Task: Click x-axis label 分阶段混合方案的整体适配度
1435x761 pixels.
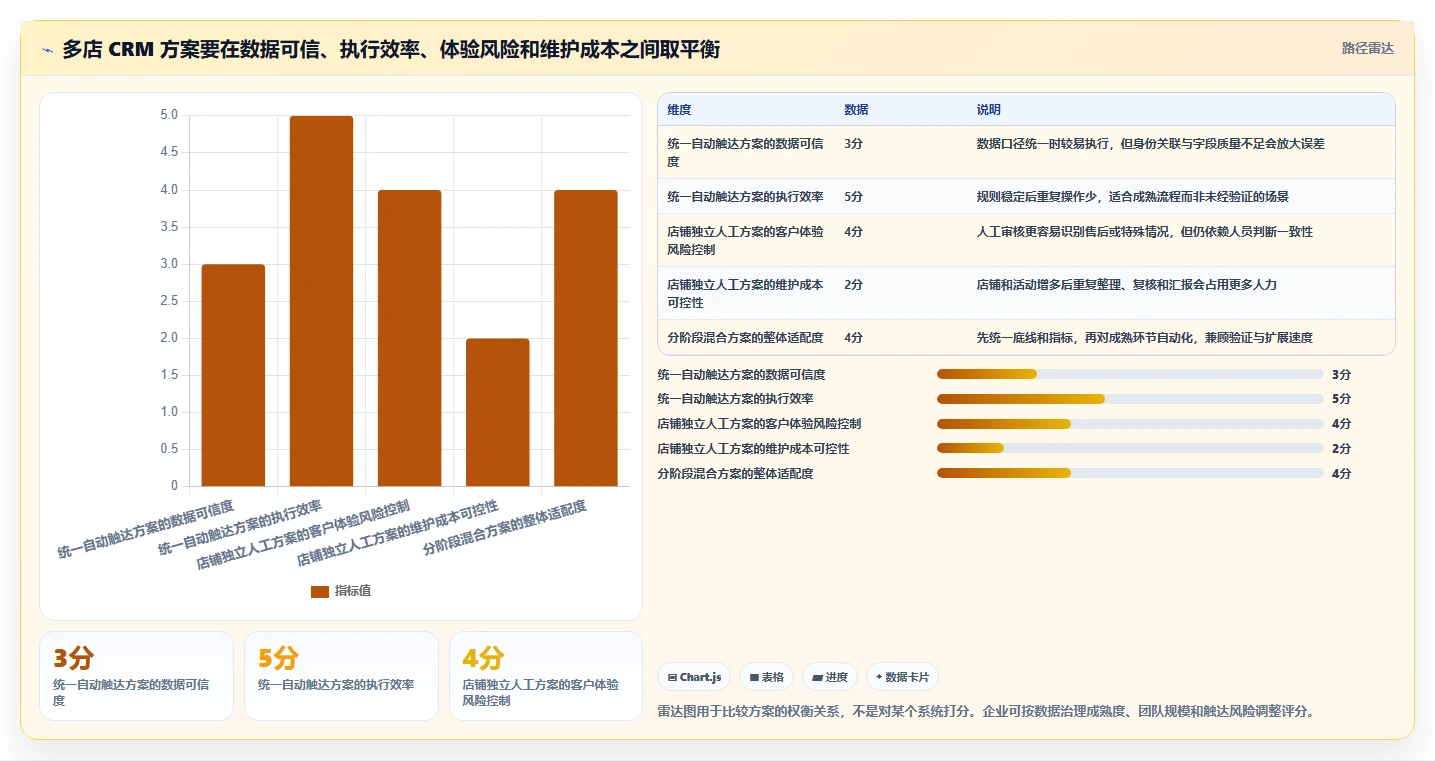Action: tap(504, 528)
